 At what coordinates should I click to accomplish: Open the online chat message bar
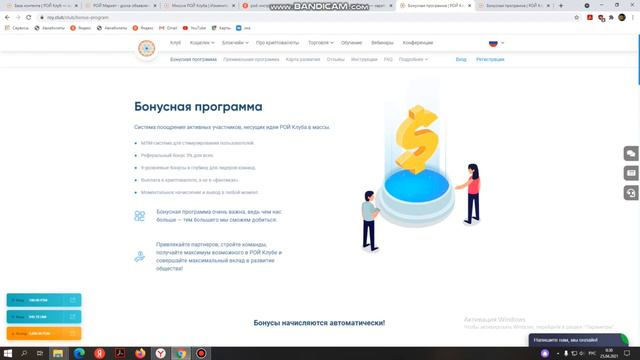coord(578,340)
